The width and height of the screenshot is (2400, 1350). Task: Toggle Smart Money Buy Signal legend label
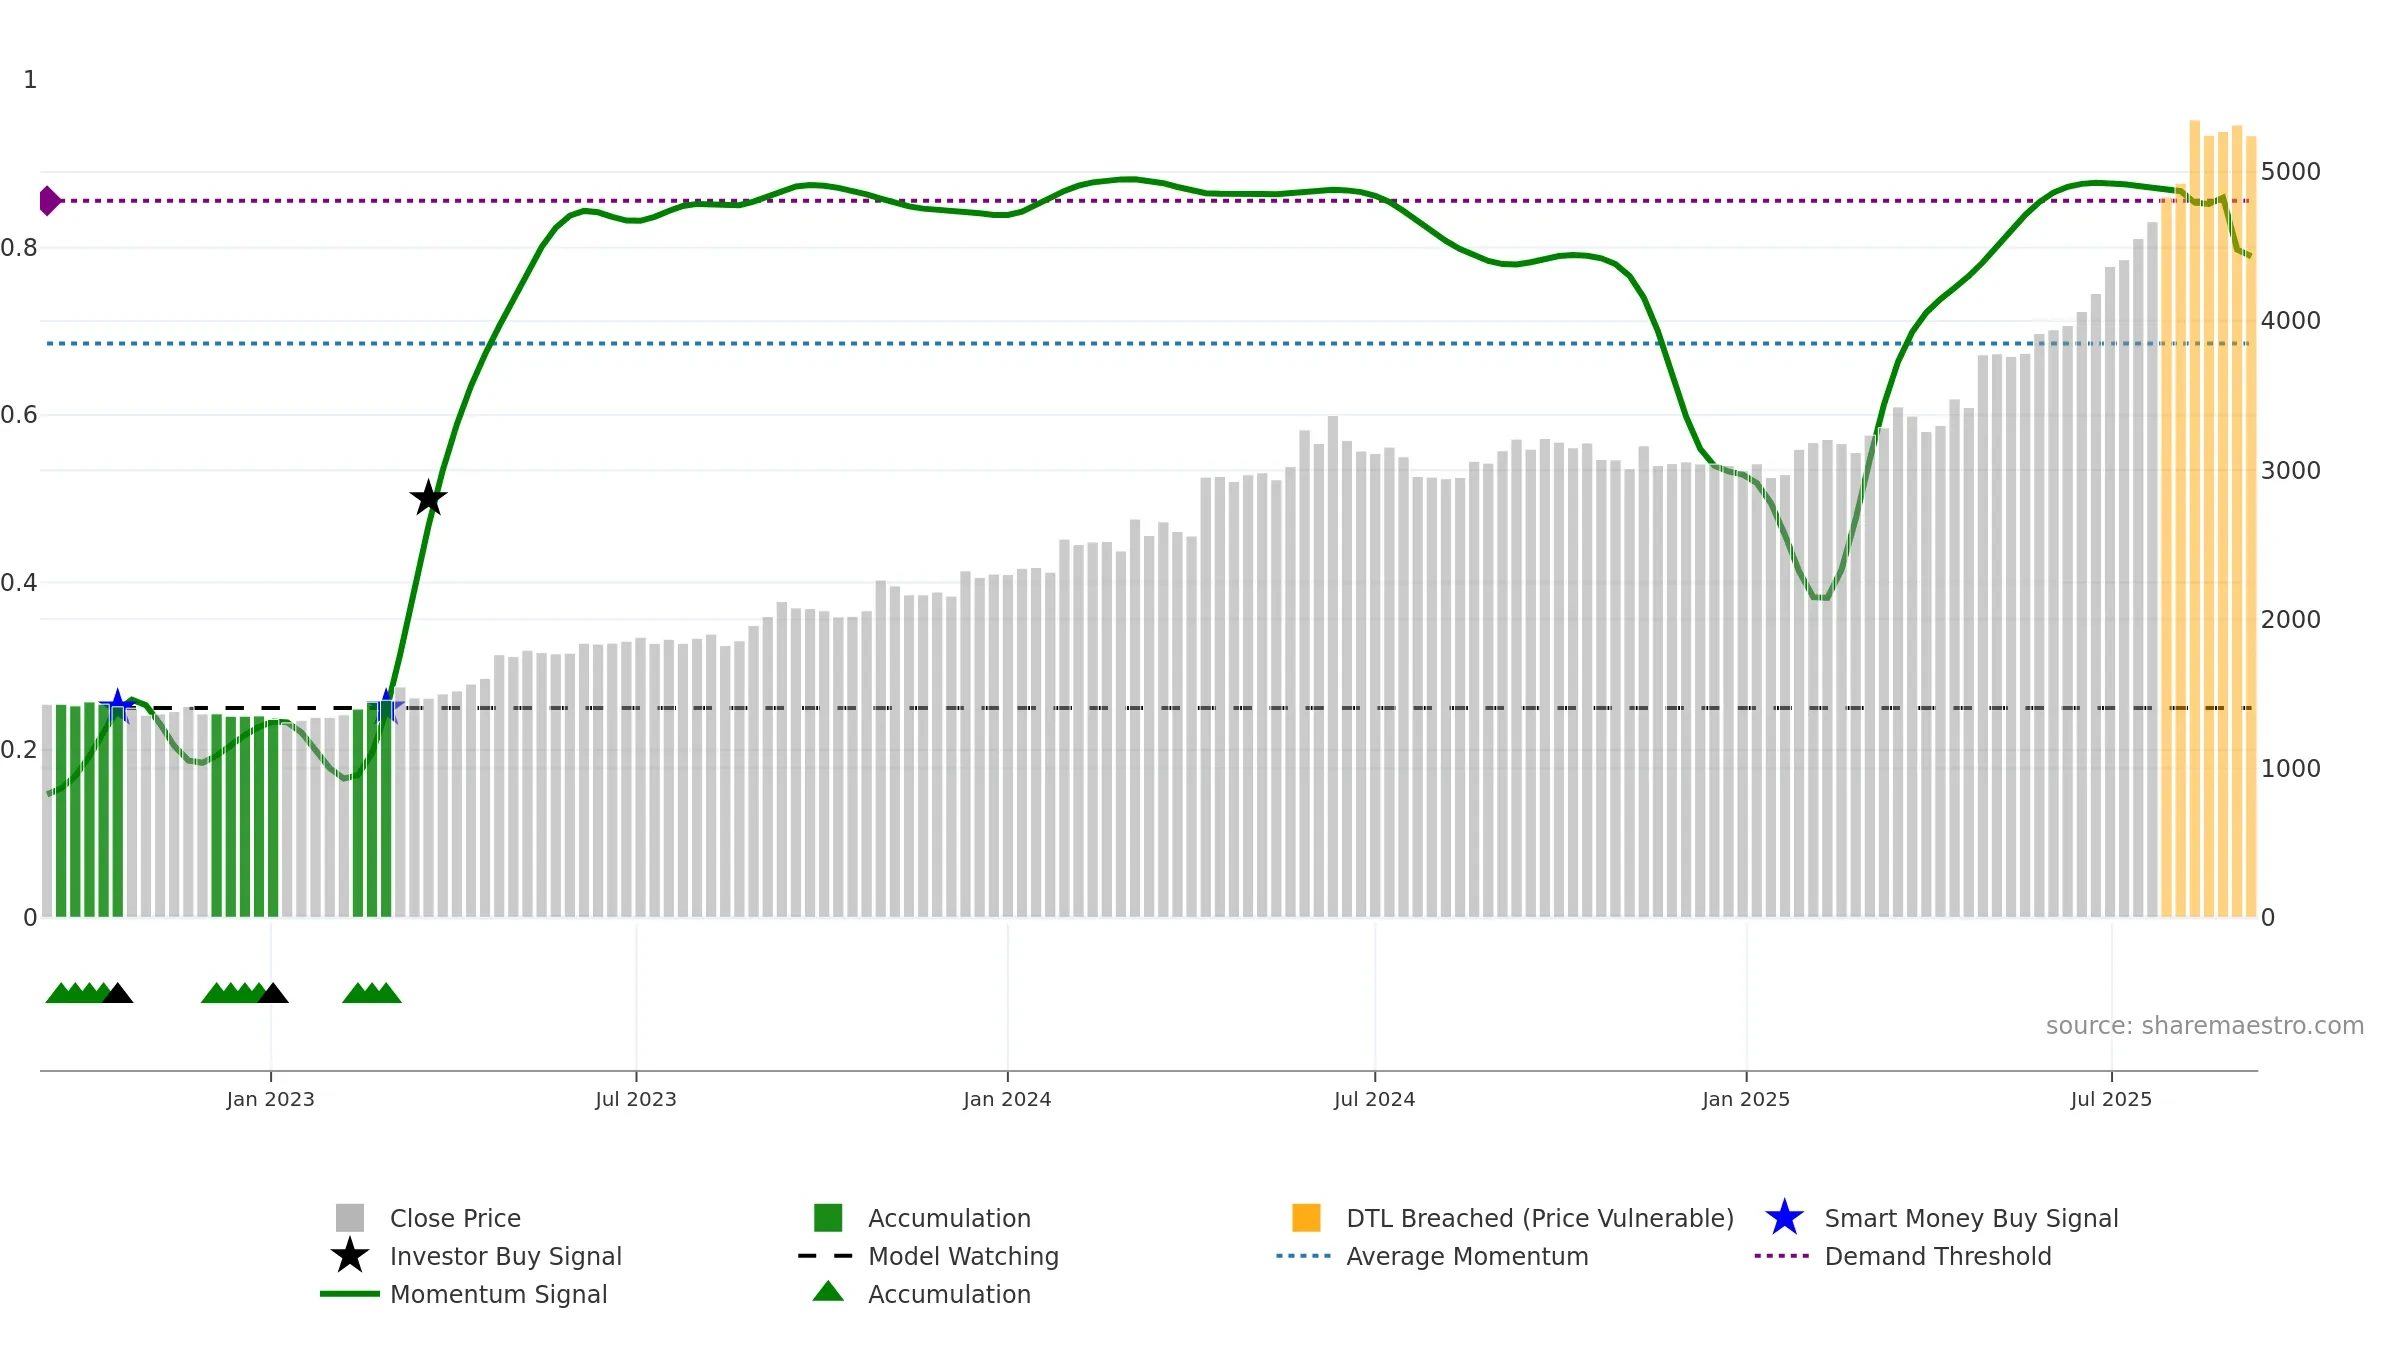pos(1971,1218)
